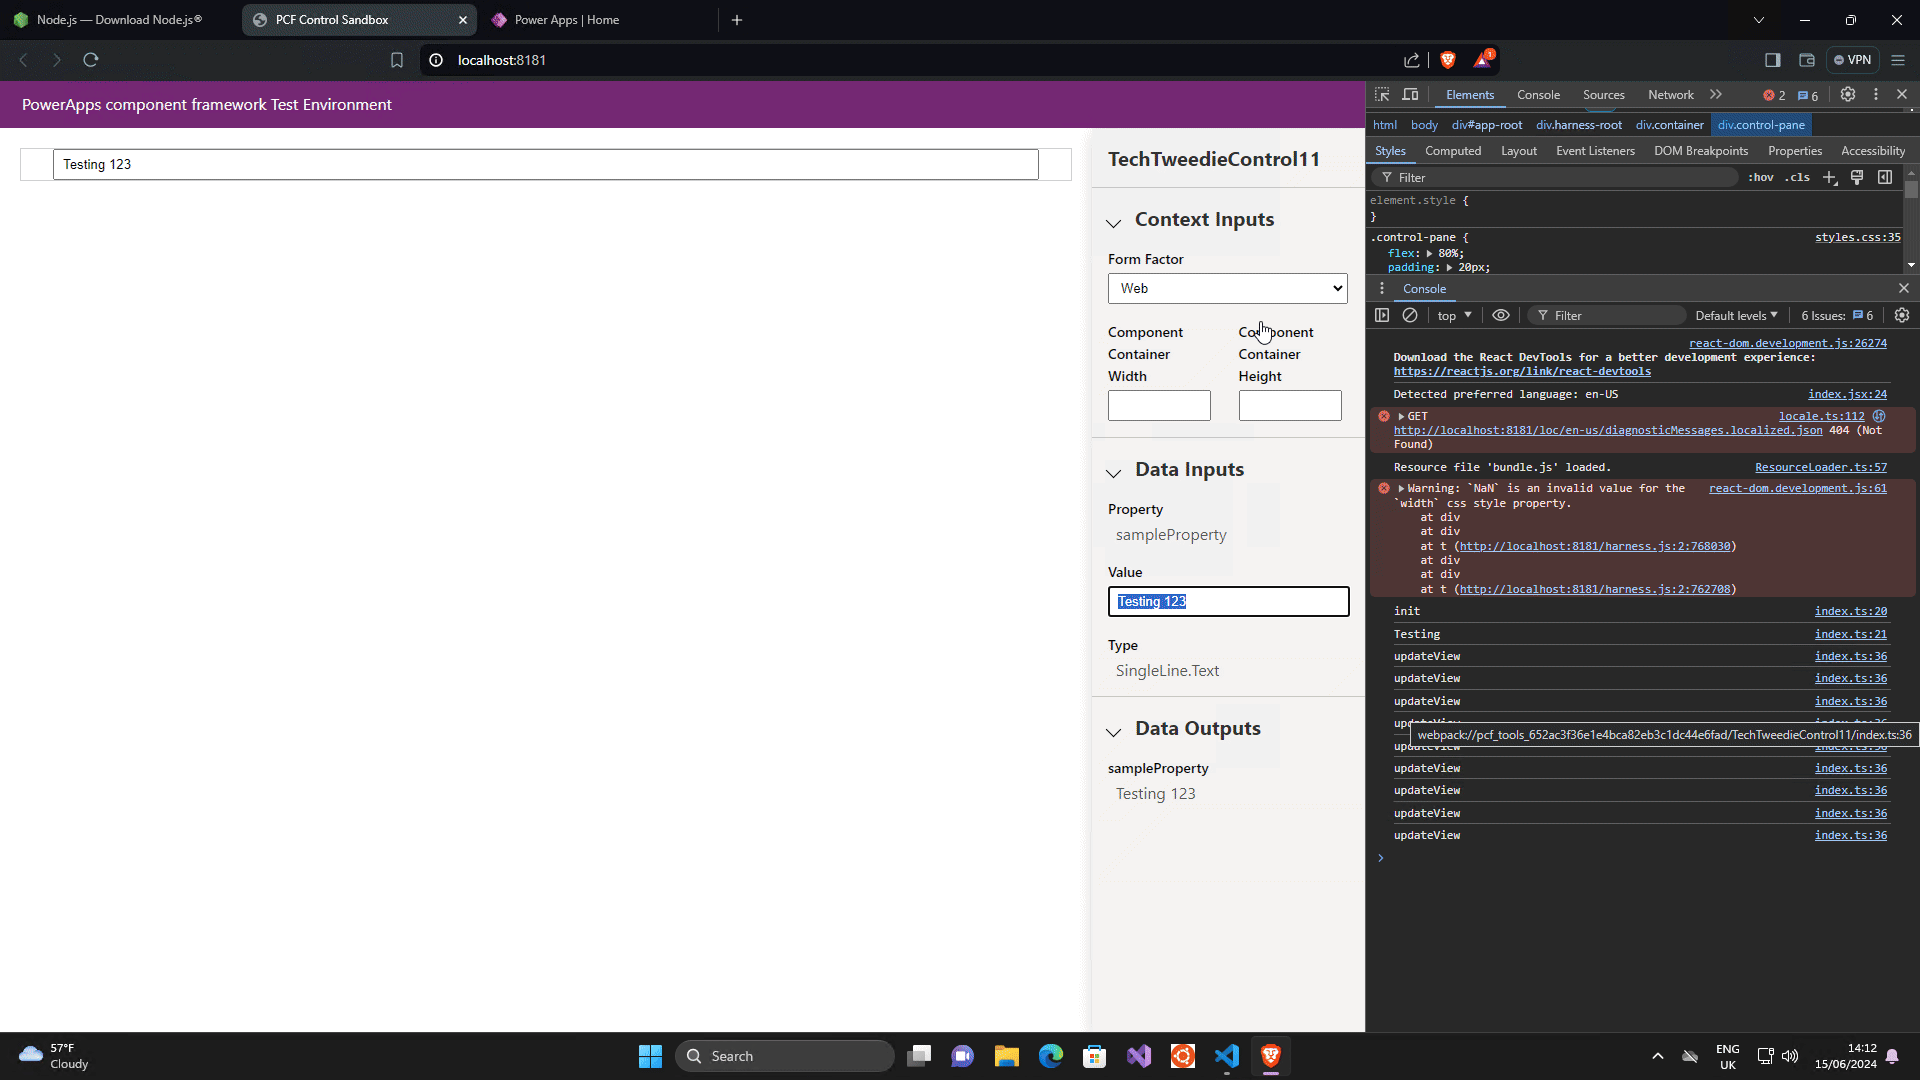Image resolution: width=1920 pixels, height=1080 pixels.
Task: Open DevTools settings gear
Action: (1849, 95)
